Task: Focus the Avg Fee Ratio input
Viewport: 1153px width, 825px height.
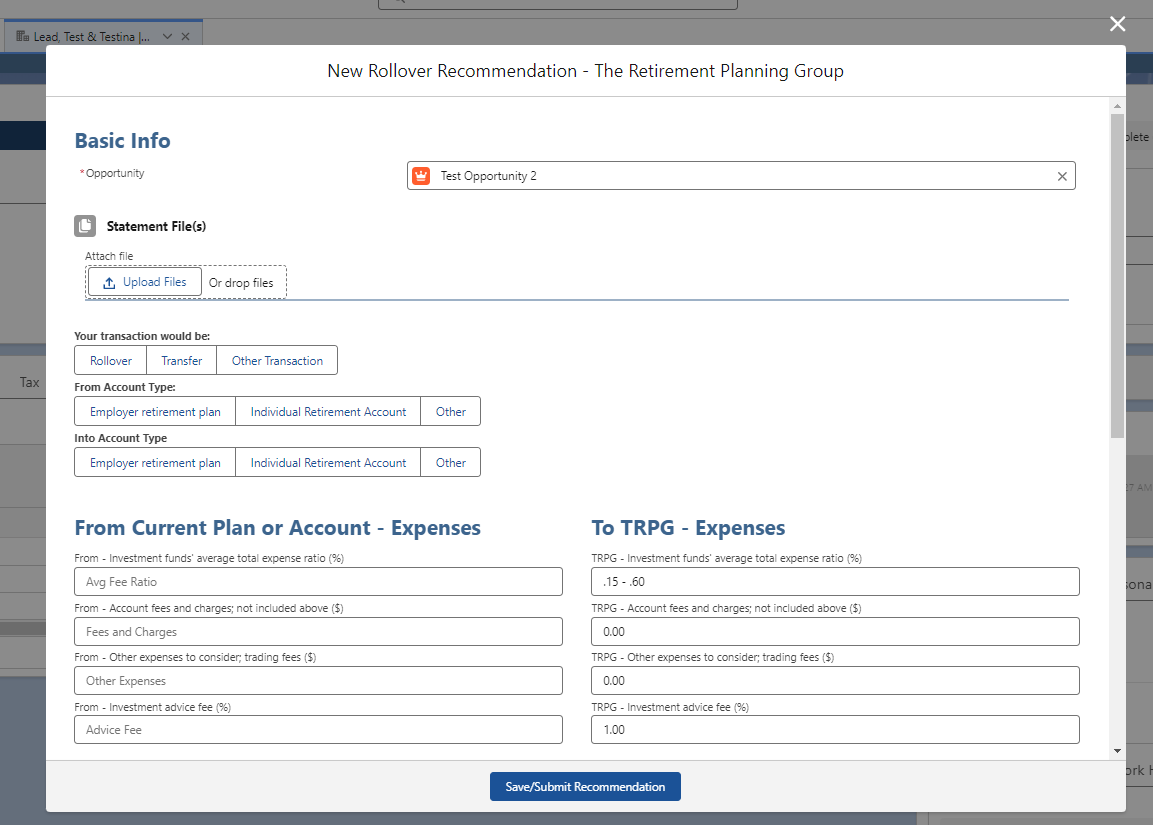Action: click(x=318, y=582)
